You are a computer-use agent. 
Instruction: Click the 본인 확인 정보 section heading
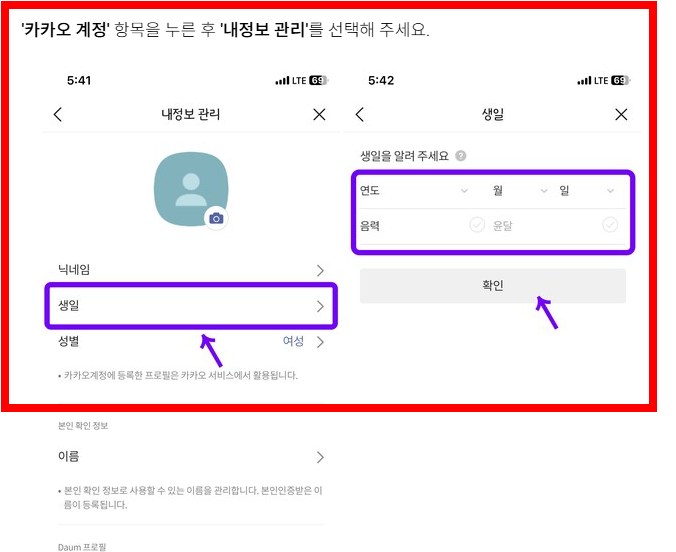(x=83, y=426)
